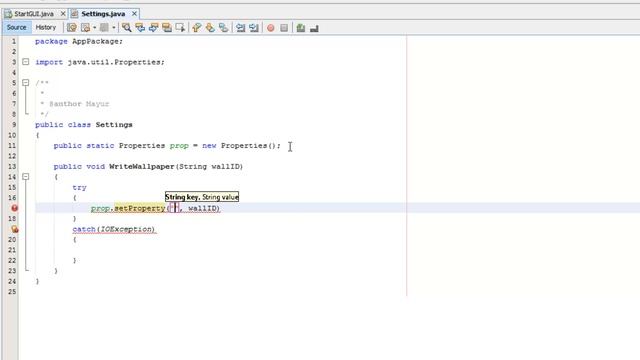Stop macro recording square icon
This screenshot has height=360, width=640.
tap(284, 28)
